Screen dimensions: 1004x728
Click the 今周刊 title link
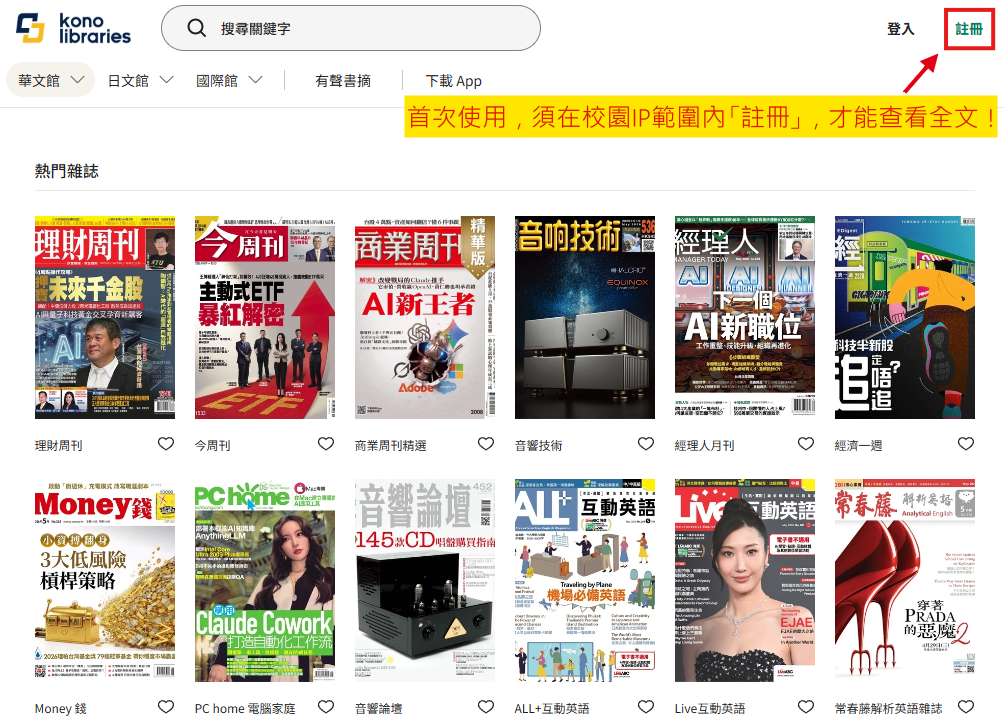[213, 446]
